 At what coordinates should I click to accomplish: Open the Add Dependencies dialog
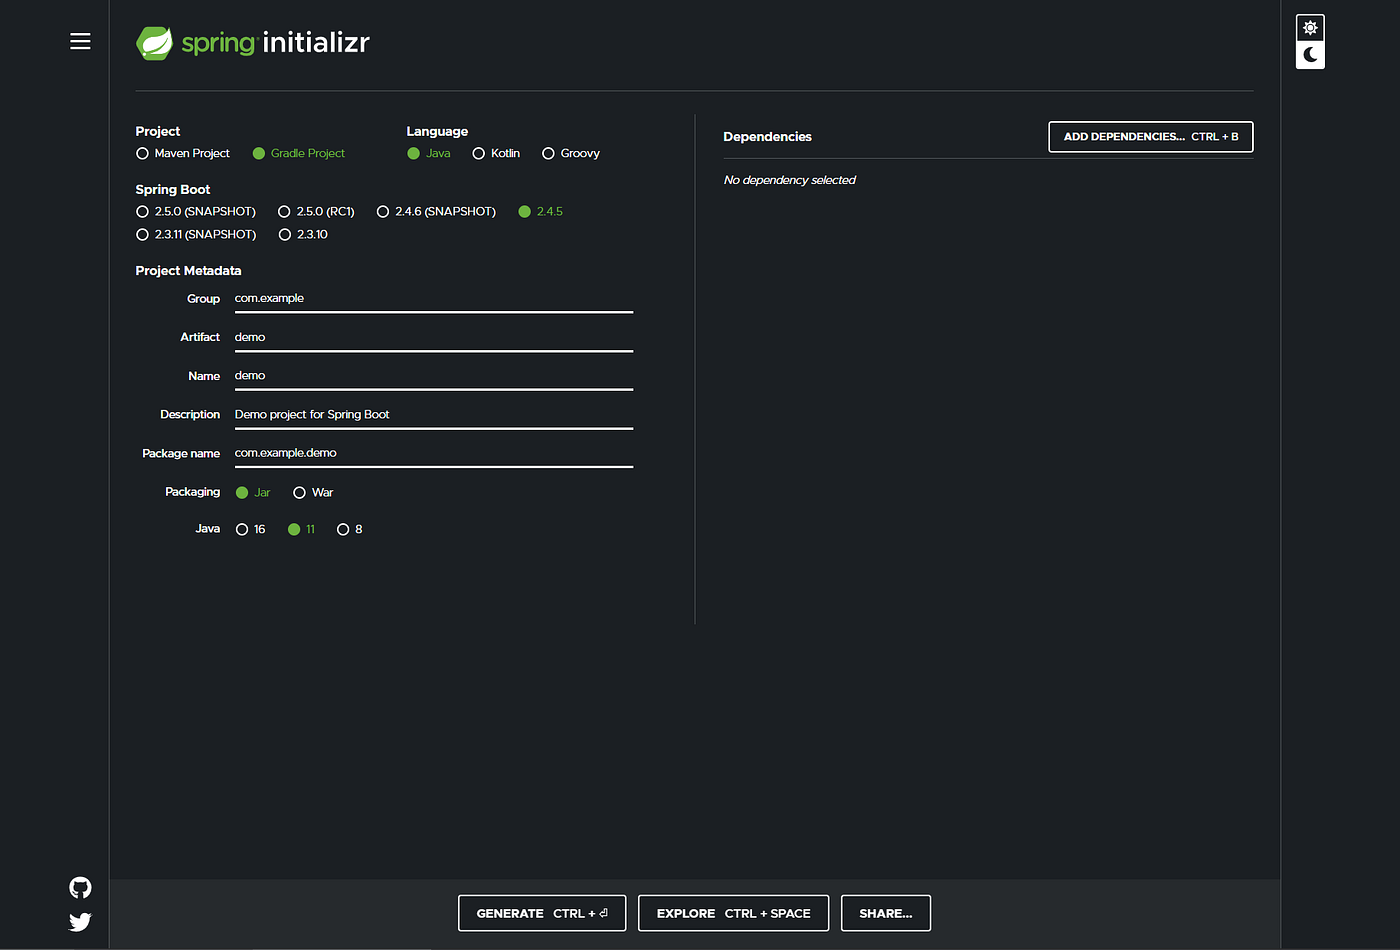[1150, 136]
